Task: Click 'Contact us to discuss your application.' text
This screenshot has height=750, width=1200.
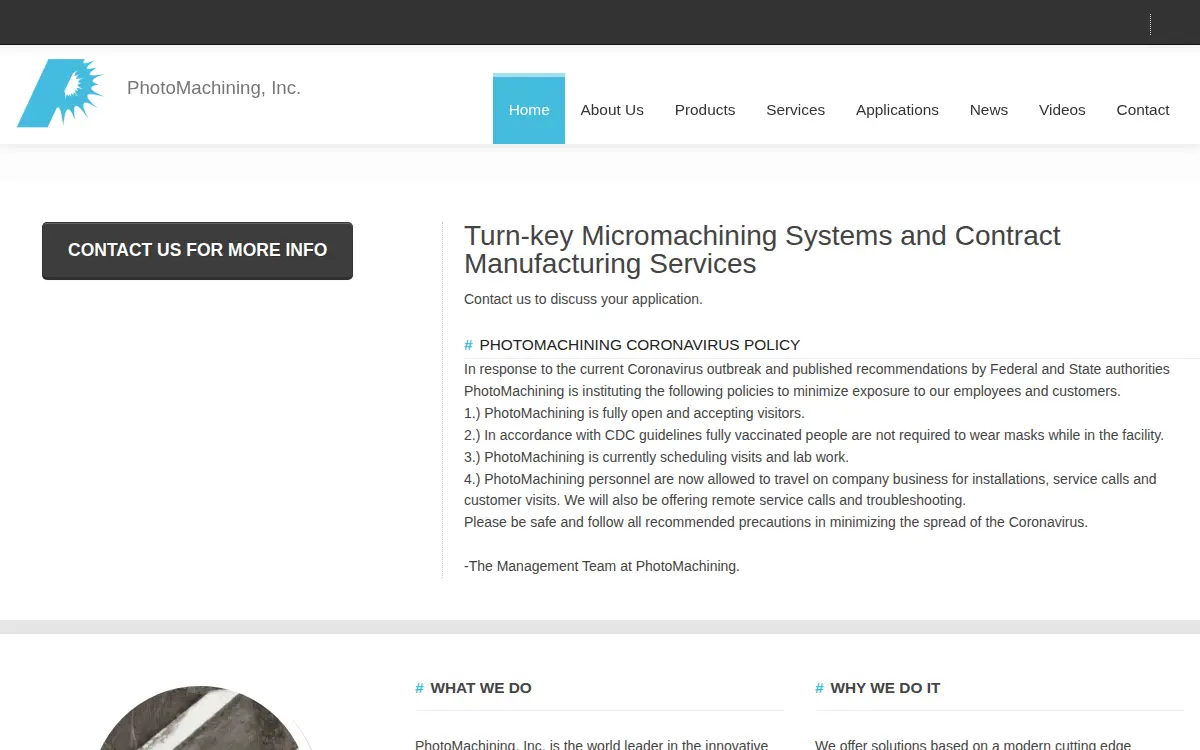Action: click(583, 299)
